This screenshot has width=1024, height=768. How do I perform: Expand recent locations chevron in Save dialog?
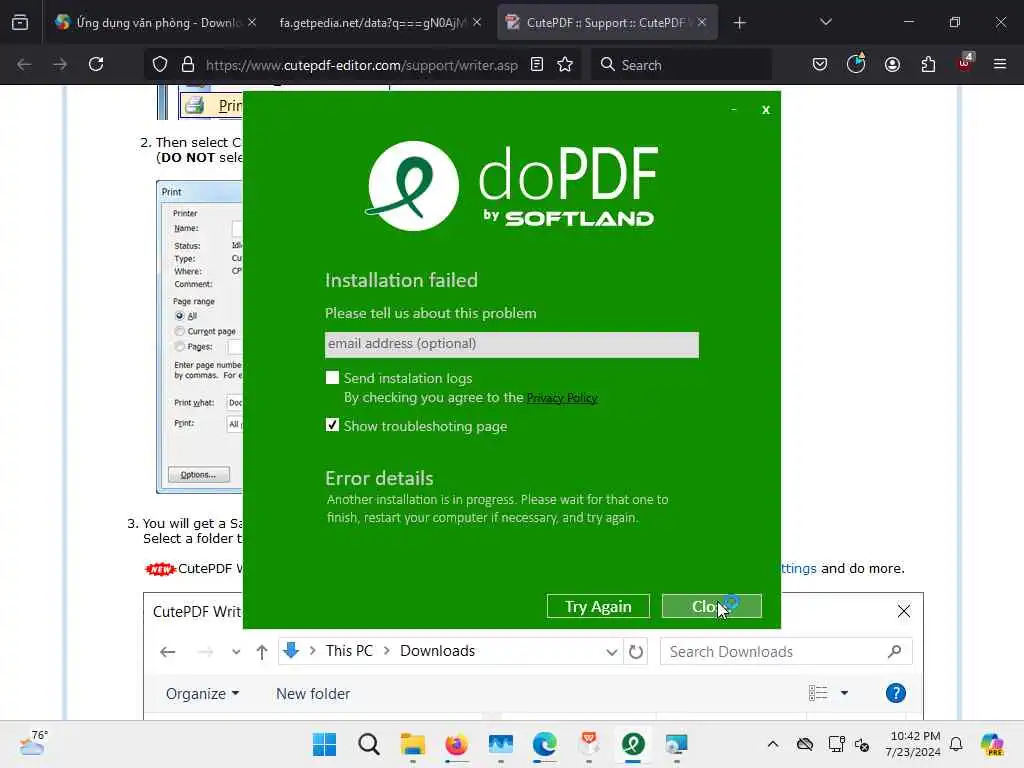(236, 652)
